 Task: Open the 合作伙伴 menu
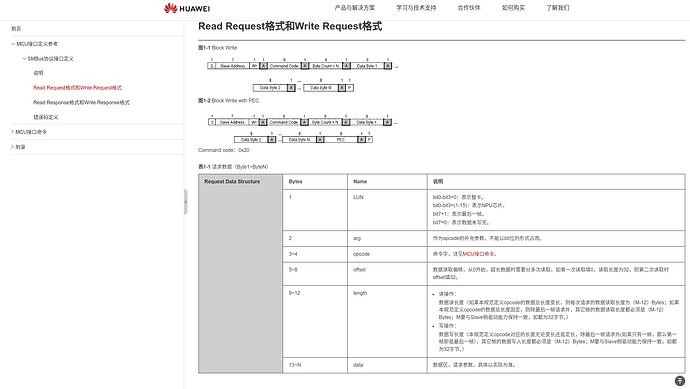click(x=469, y=8)
